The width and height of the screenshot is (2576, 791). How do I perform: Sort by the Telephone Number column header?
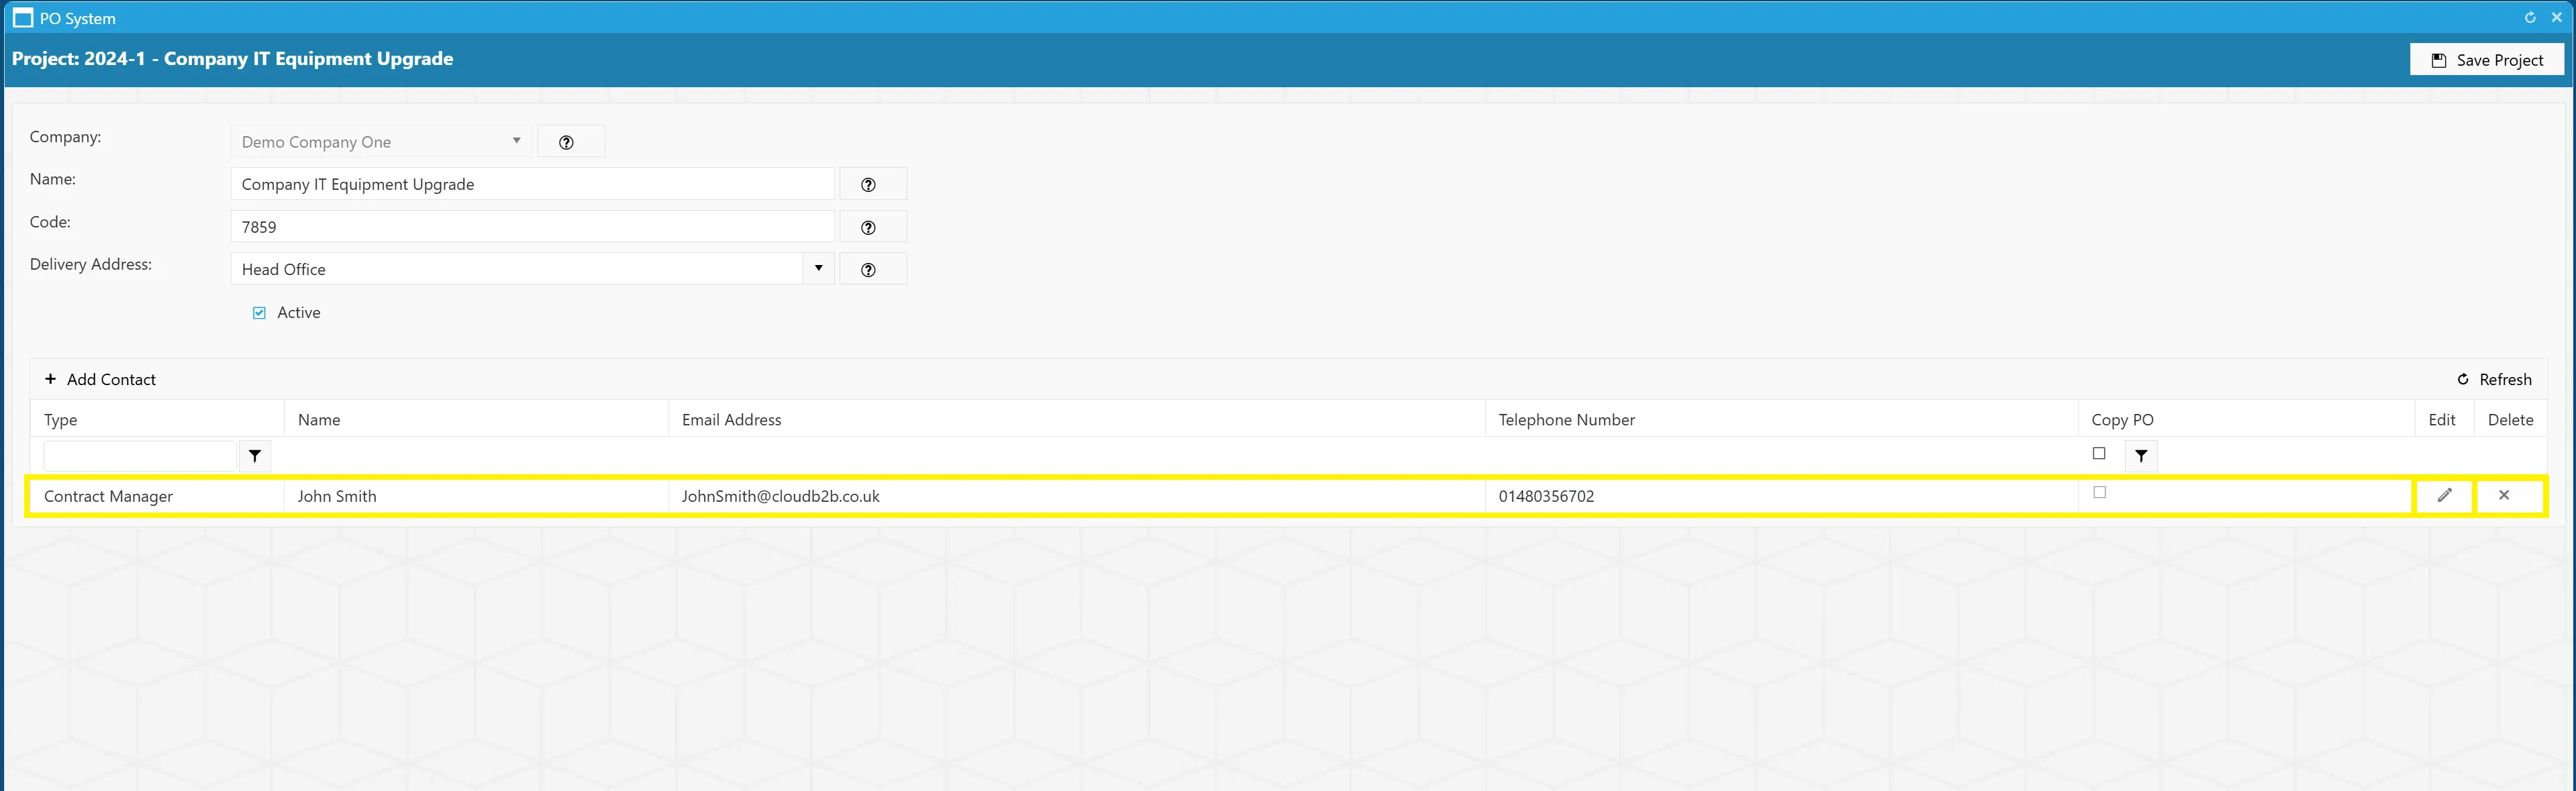coord(1782,420)
